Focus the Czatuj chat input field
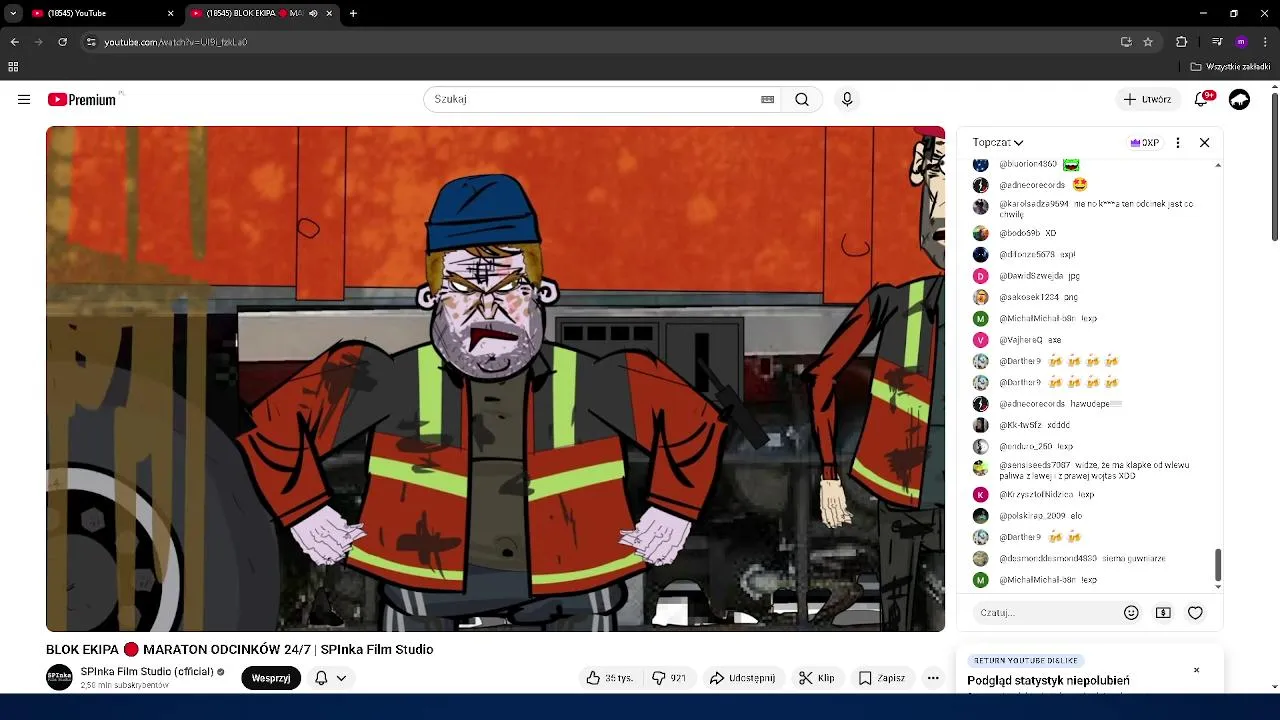Screen dimensions: 1280x720 pos(1043,613)
